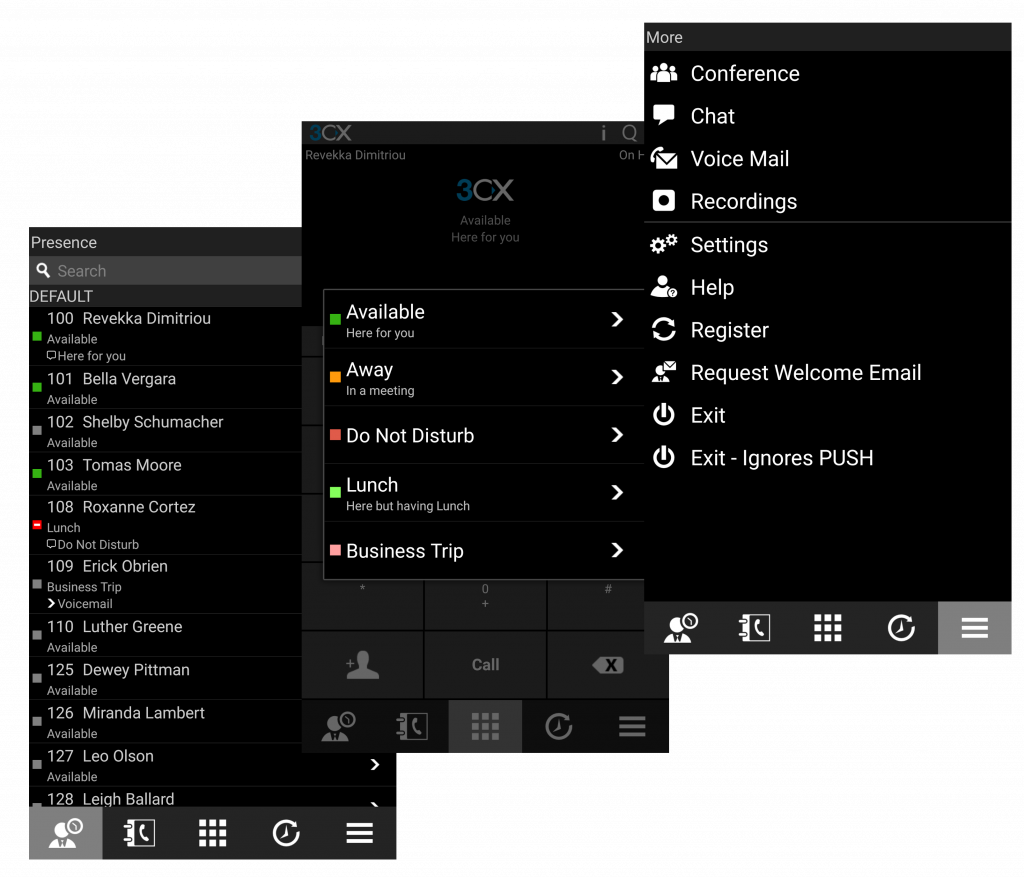Click the Register refresh icon

pos(664,329)
